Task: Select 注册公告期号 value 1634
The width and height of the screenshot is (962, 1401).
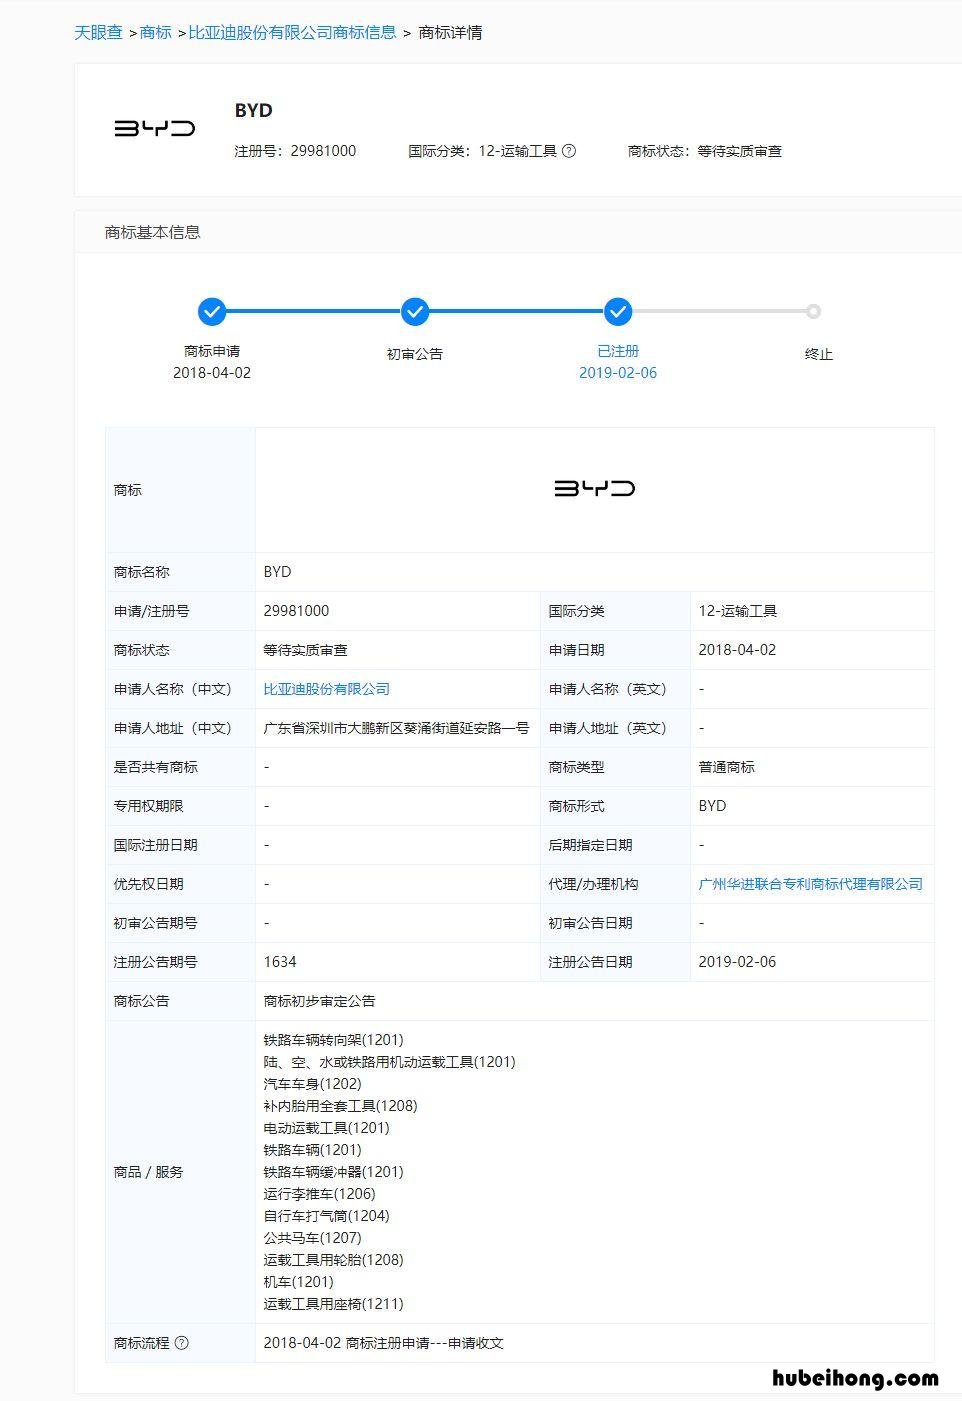Action: [x=280, y=962]
